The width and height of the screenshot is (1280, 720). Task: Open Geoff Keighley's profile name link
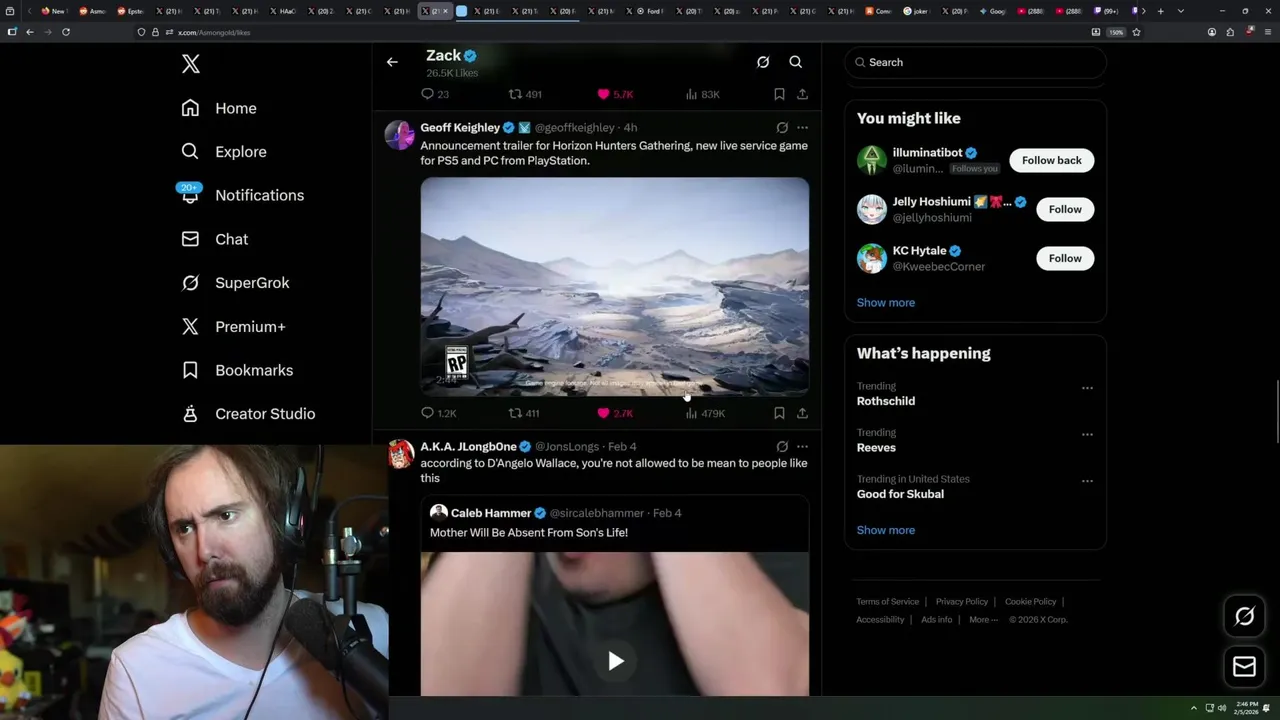pos(460,128)
